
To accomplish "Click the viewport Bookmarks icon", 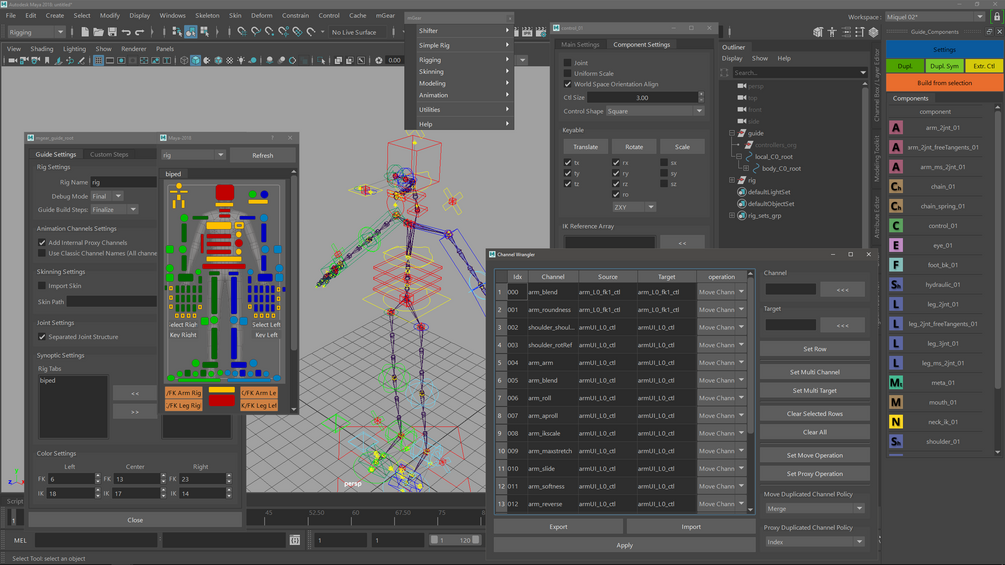I will pos(47,60).
